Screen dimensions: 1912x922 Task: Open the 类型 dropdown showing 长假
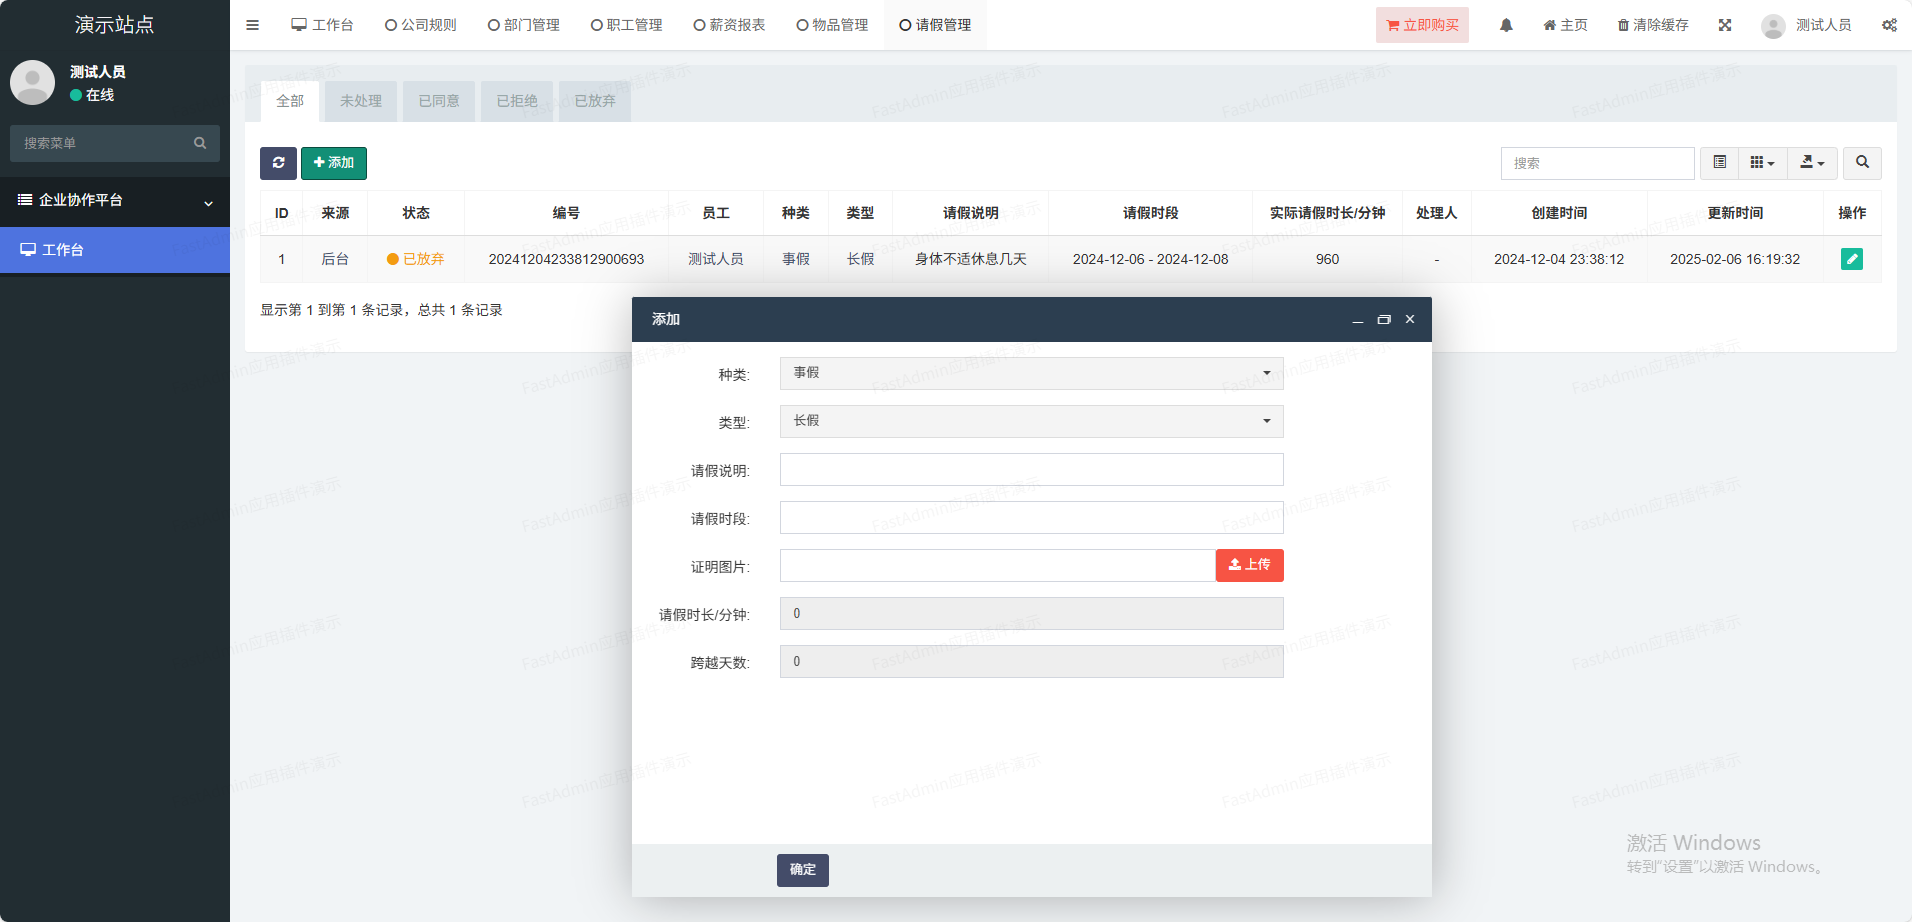click(1031, 421)
